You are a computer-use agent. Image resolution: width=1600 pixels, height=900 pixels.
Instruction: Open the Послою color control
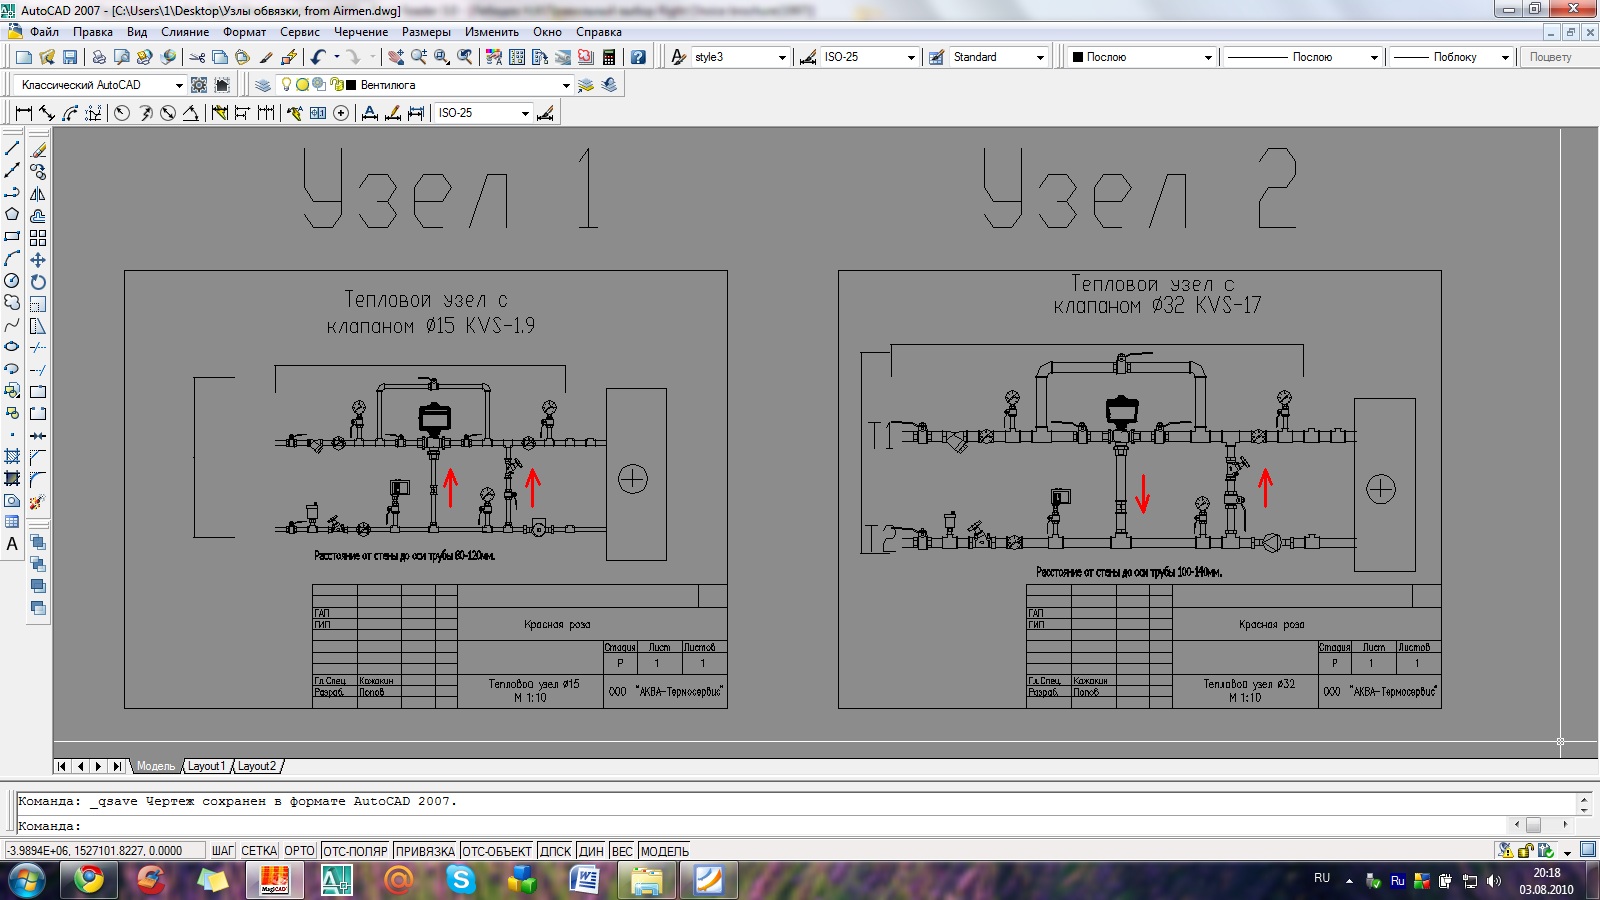pos(1140,57)
